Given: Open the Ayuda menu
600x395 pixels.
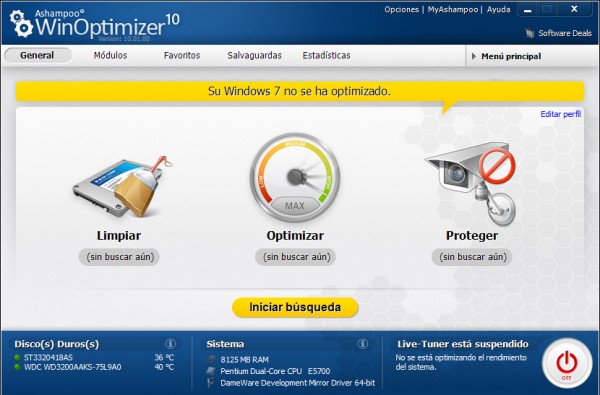Looking at the screenshot, I should pyautogui.click(x=499, y=10).
